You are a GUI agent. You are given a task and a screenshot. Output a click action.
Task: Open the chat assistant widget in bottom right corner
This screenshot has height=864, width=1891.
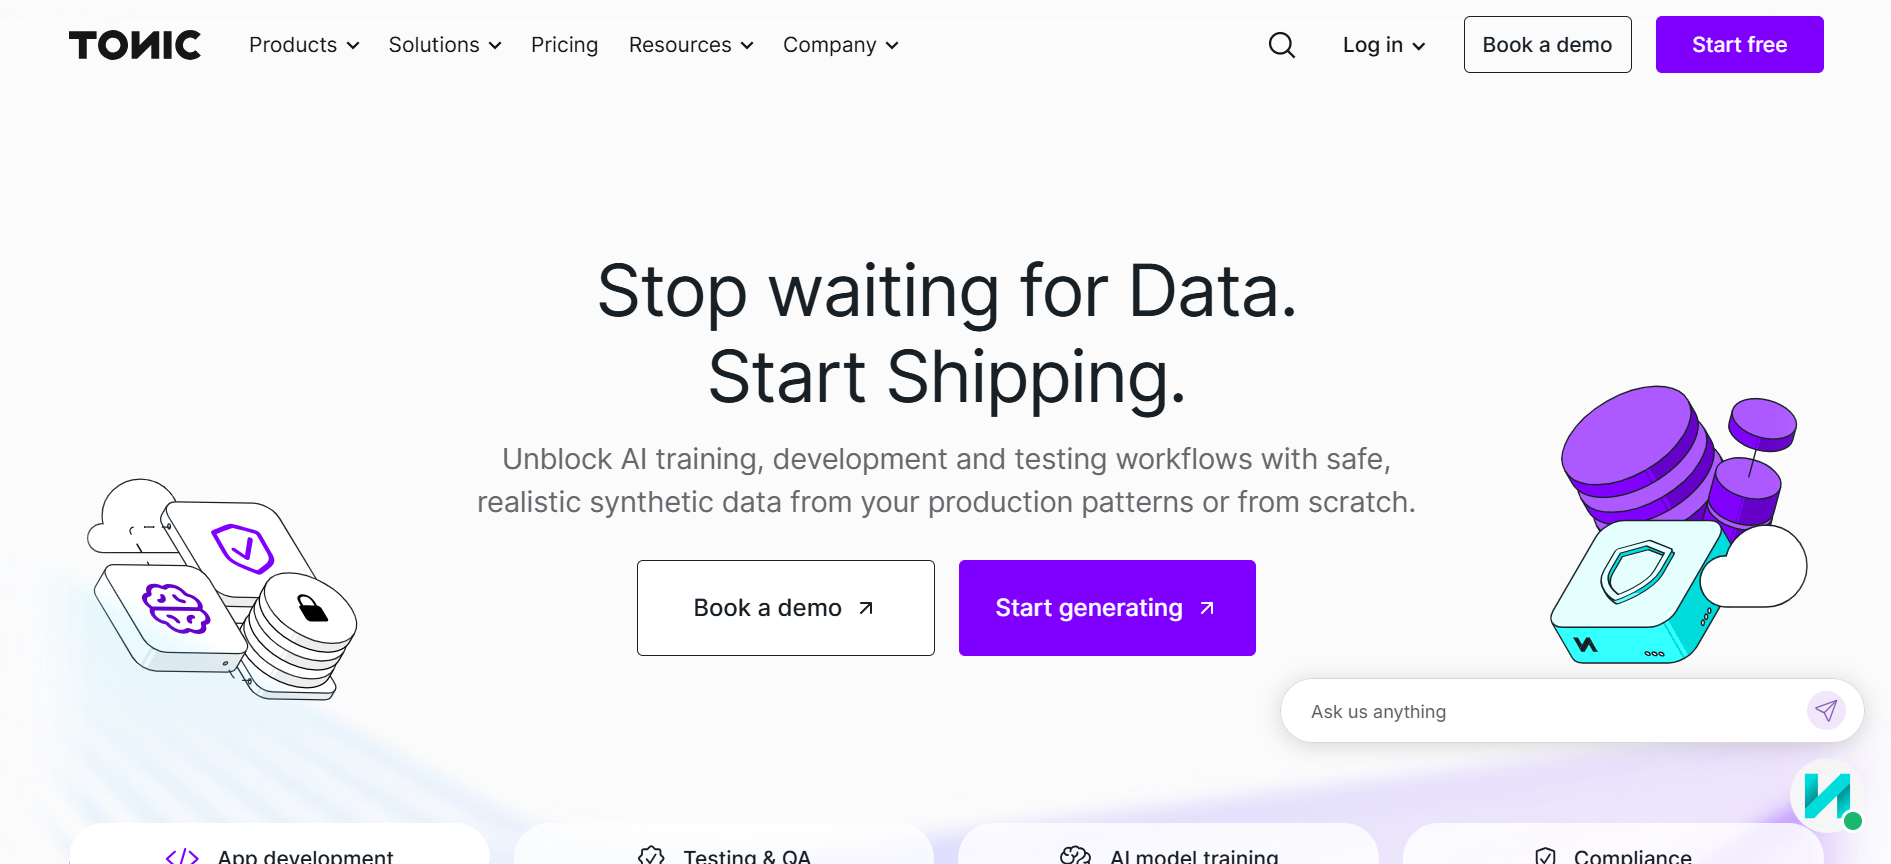[x=1832, y=797]
